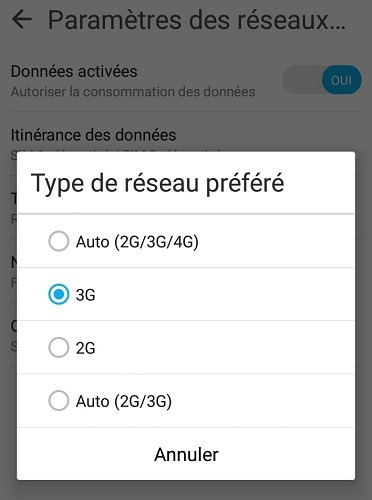Click blank space right of Auto (2G/3G)
The height and width of the screenshot is (500, 372).
click(x=263, y=400)
